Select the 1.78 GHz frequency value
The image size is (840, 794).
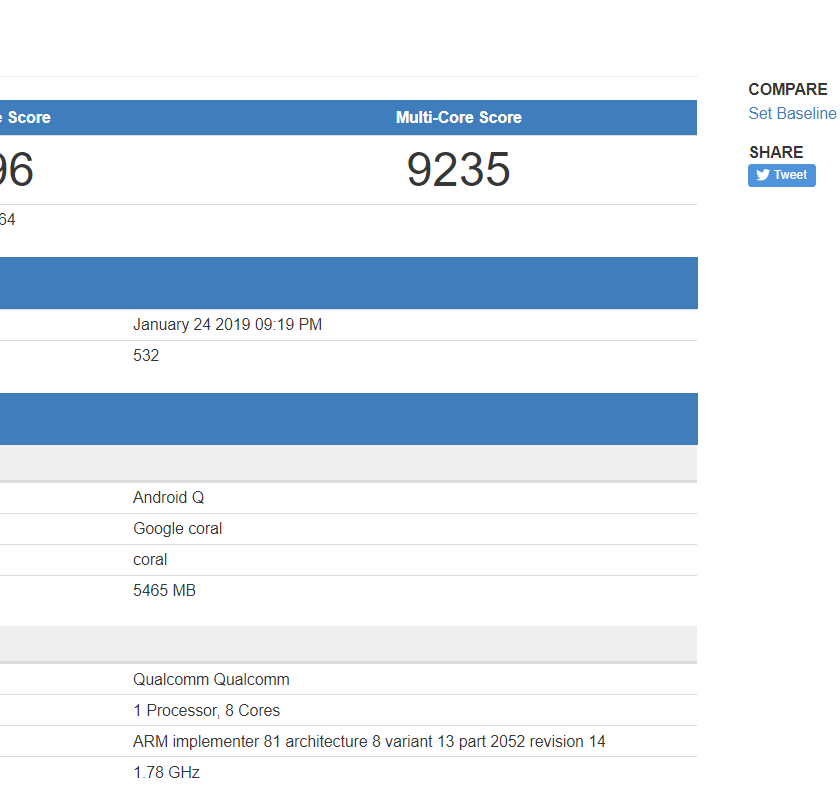(x=166, y=773)
